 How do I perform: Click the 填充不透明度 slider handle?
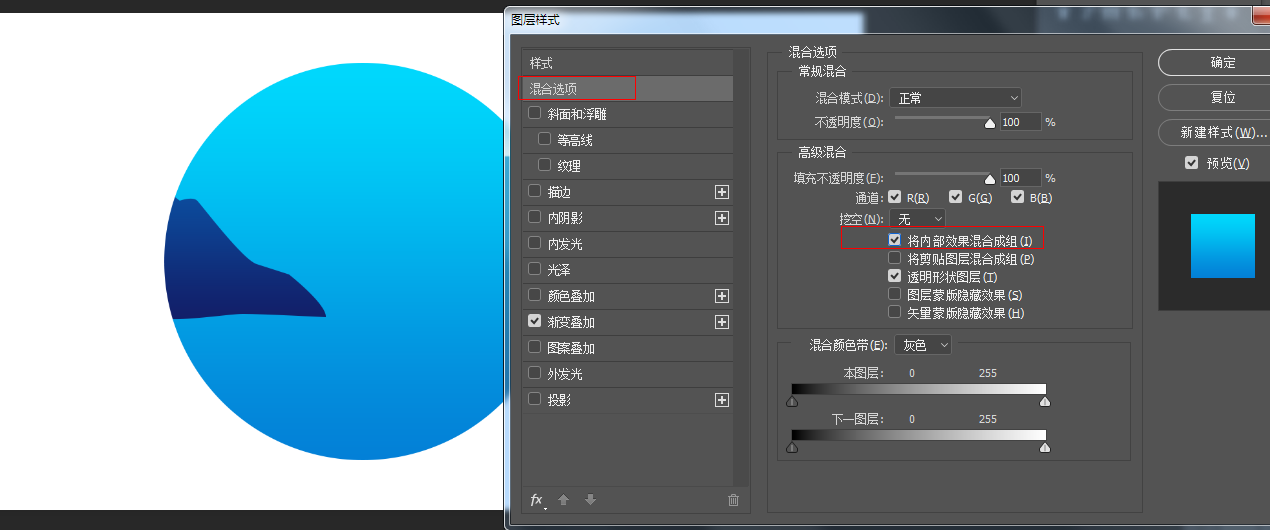(990, 180)
